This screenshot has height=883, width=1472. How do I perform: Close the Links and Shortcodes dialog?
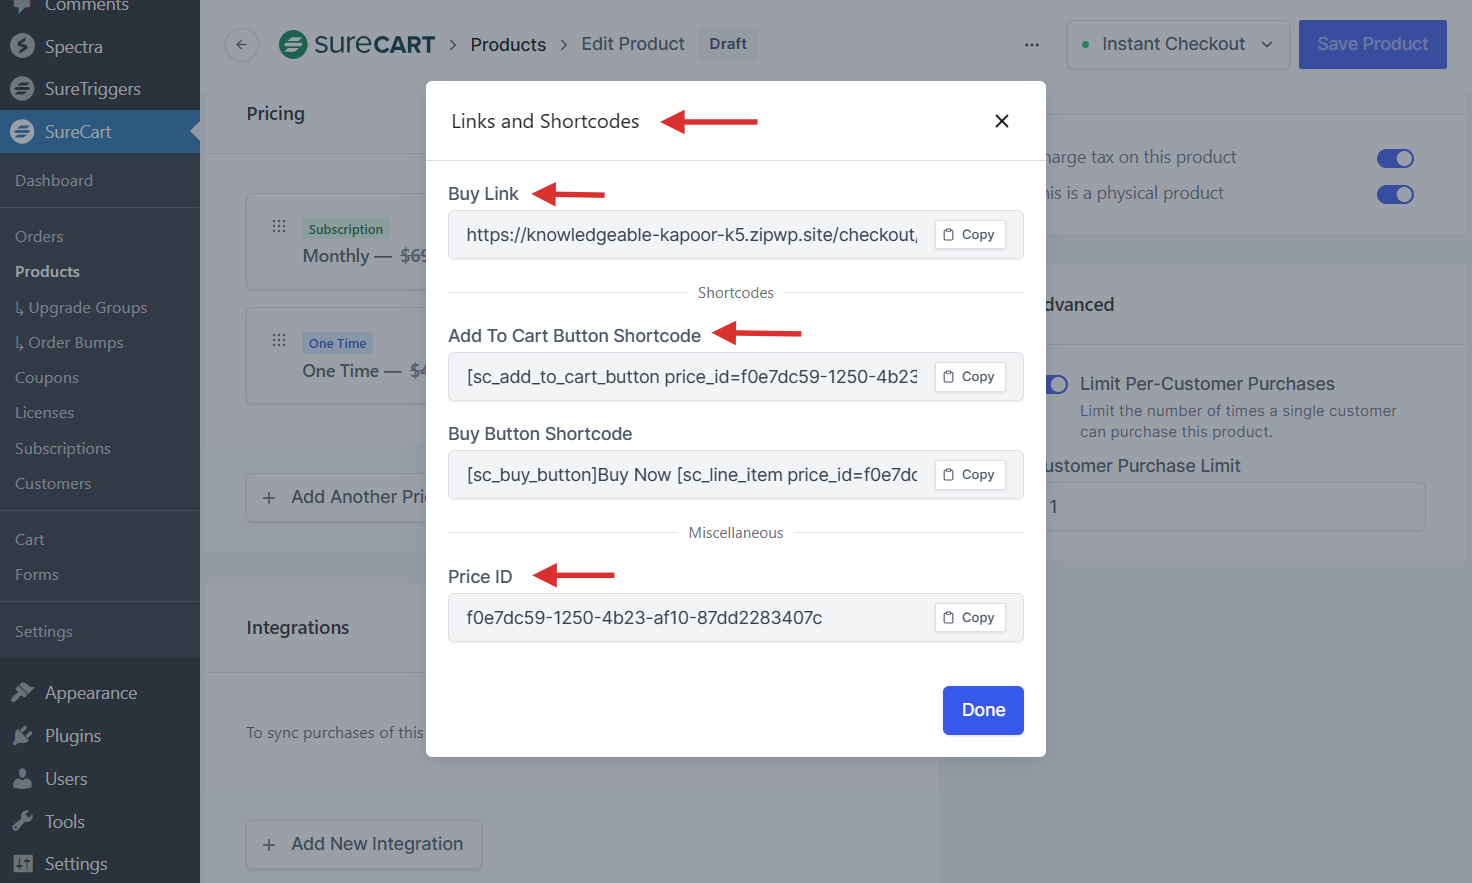click(1001, 121)
